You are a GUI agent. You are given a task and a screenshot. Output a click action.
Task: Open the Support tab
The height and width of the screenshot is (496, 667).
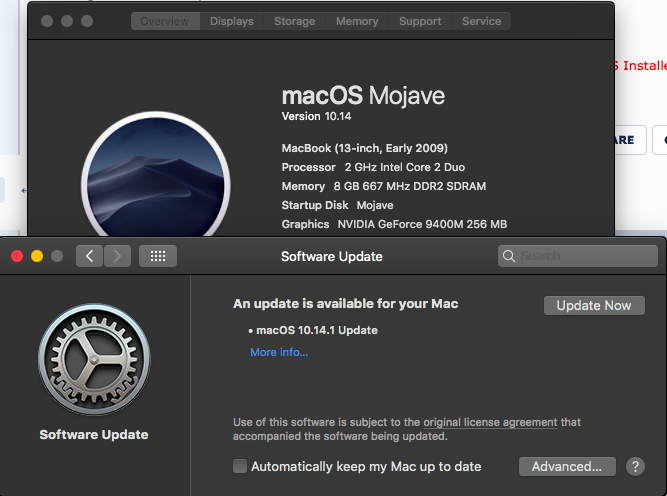pyautogui.click(x=420, y=21)
